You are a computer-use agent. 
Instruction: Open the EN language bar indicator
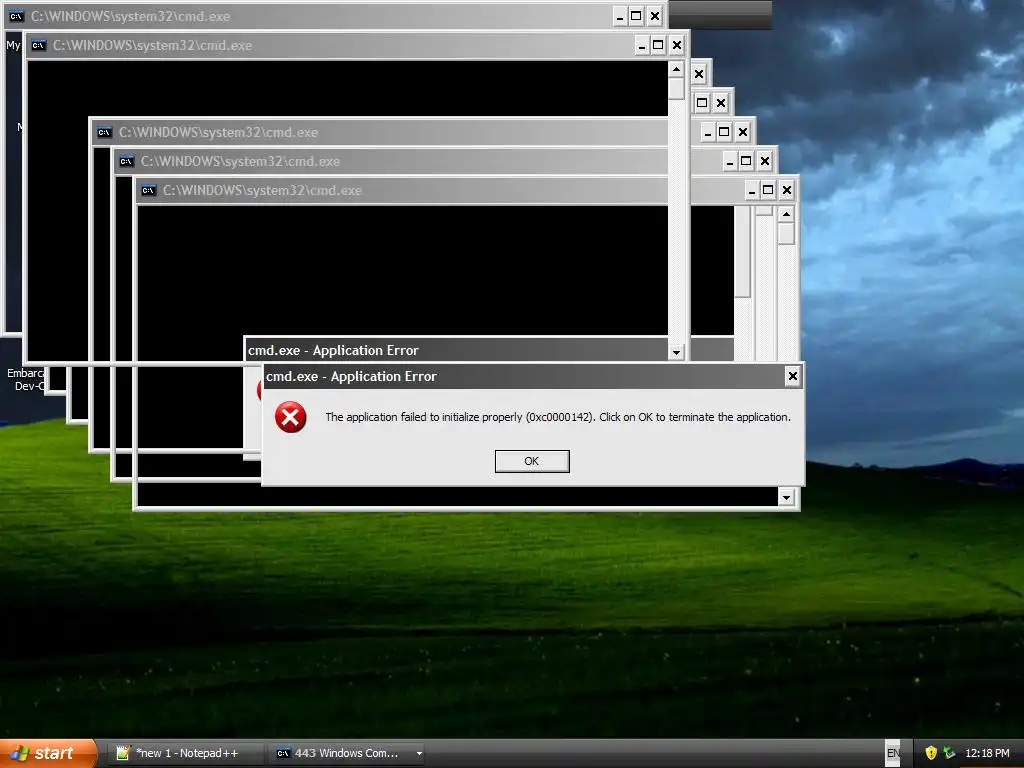click(893, 753)
